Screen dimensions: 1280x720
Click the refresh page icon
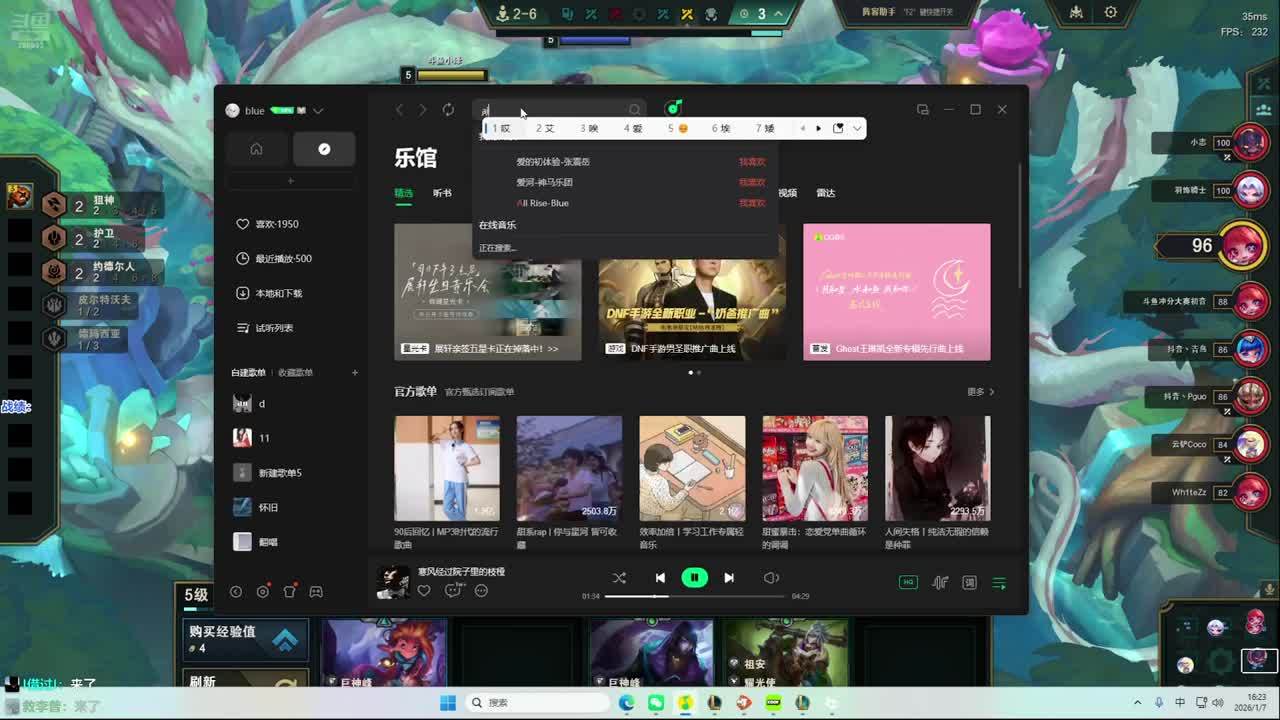448,110
